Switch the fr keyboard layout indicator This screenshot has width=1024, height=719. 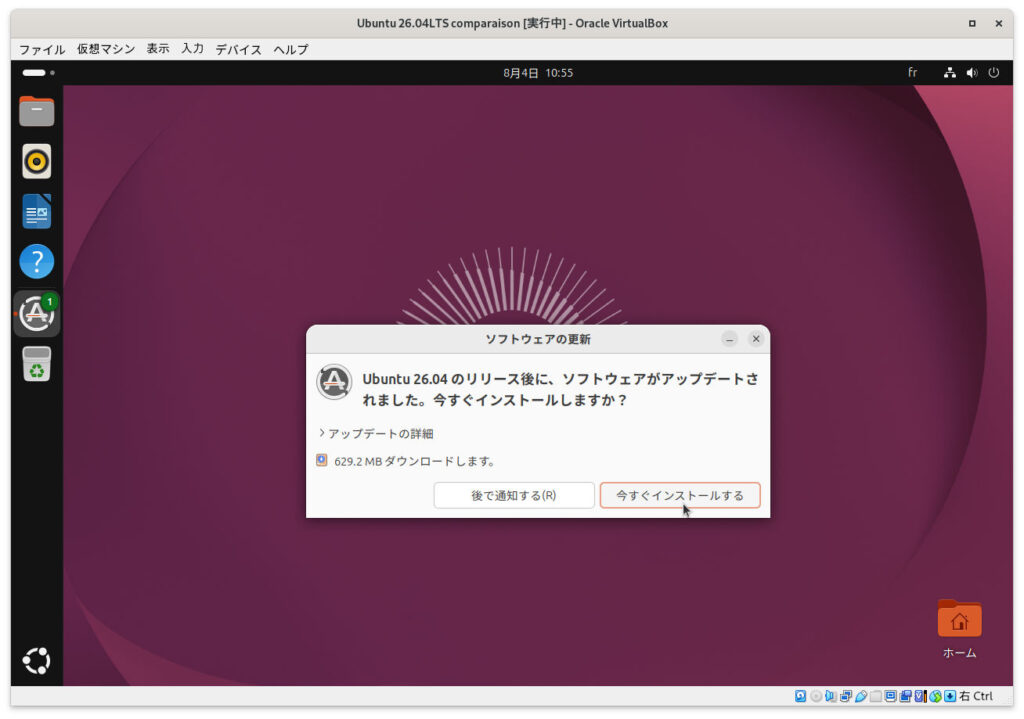(x=912, y=72)
